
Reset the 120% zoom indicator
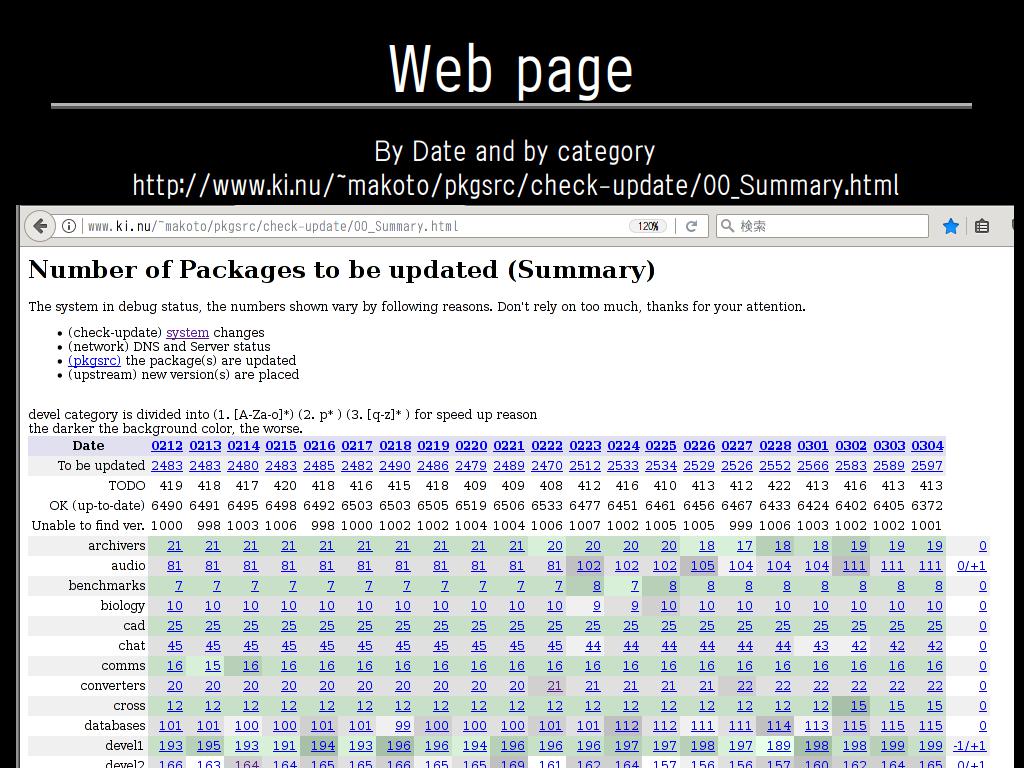coord(647,226)
